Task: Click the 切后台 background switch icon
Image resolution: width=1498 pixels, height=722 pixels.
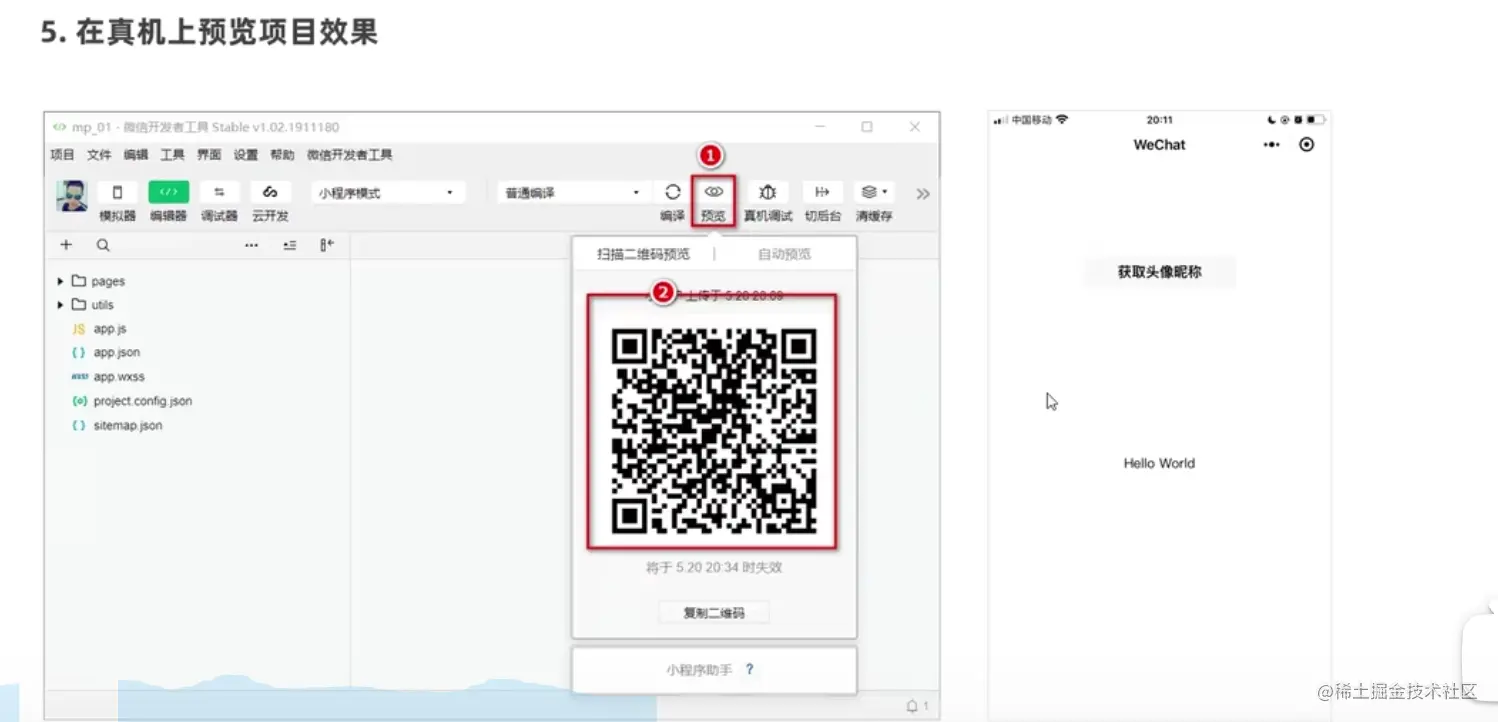Action: click(x=822, y=192)
